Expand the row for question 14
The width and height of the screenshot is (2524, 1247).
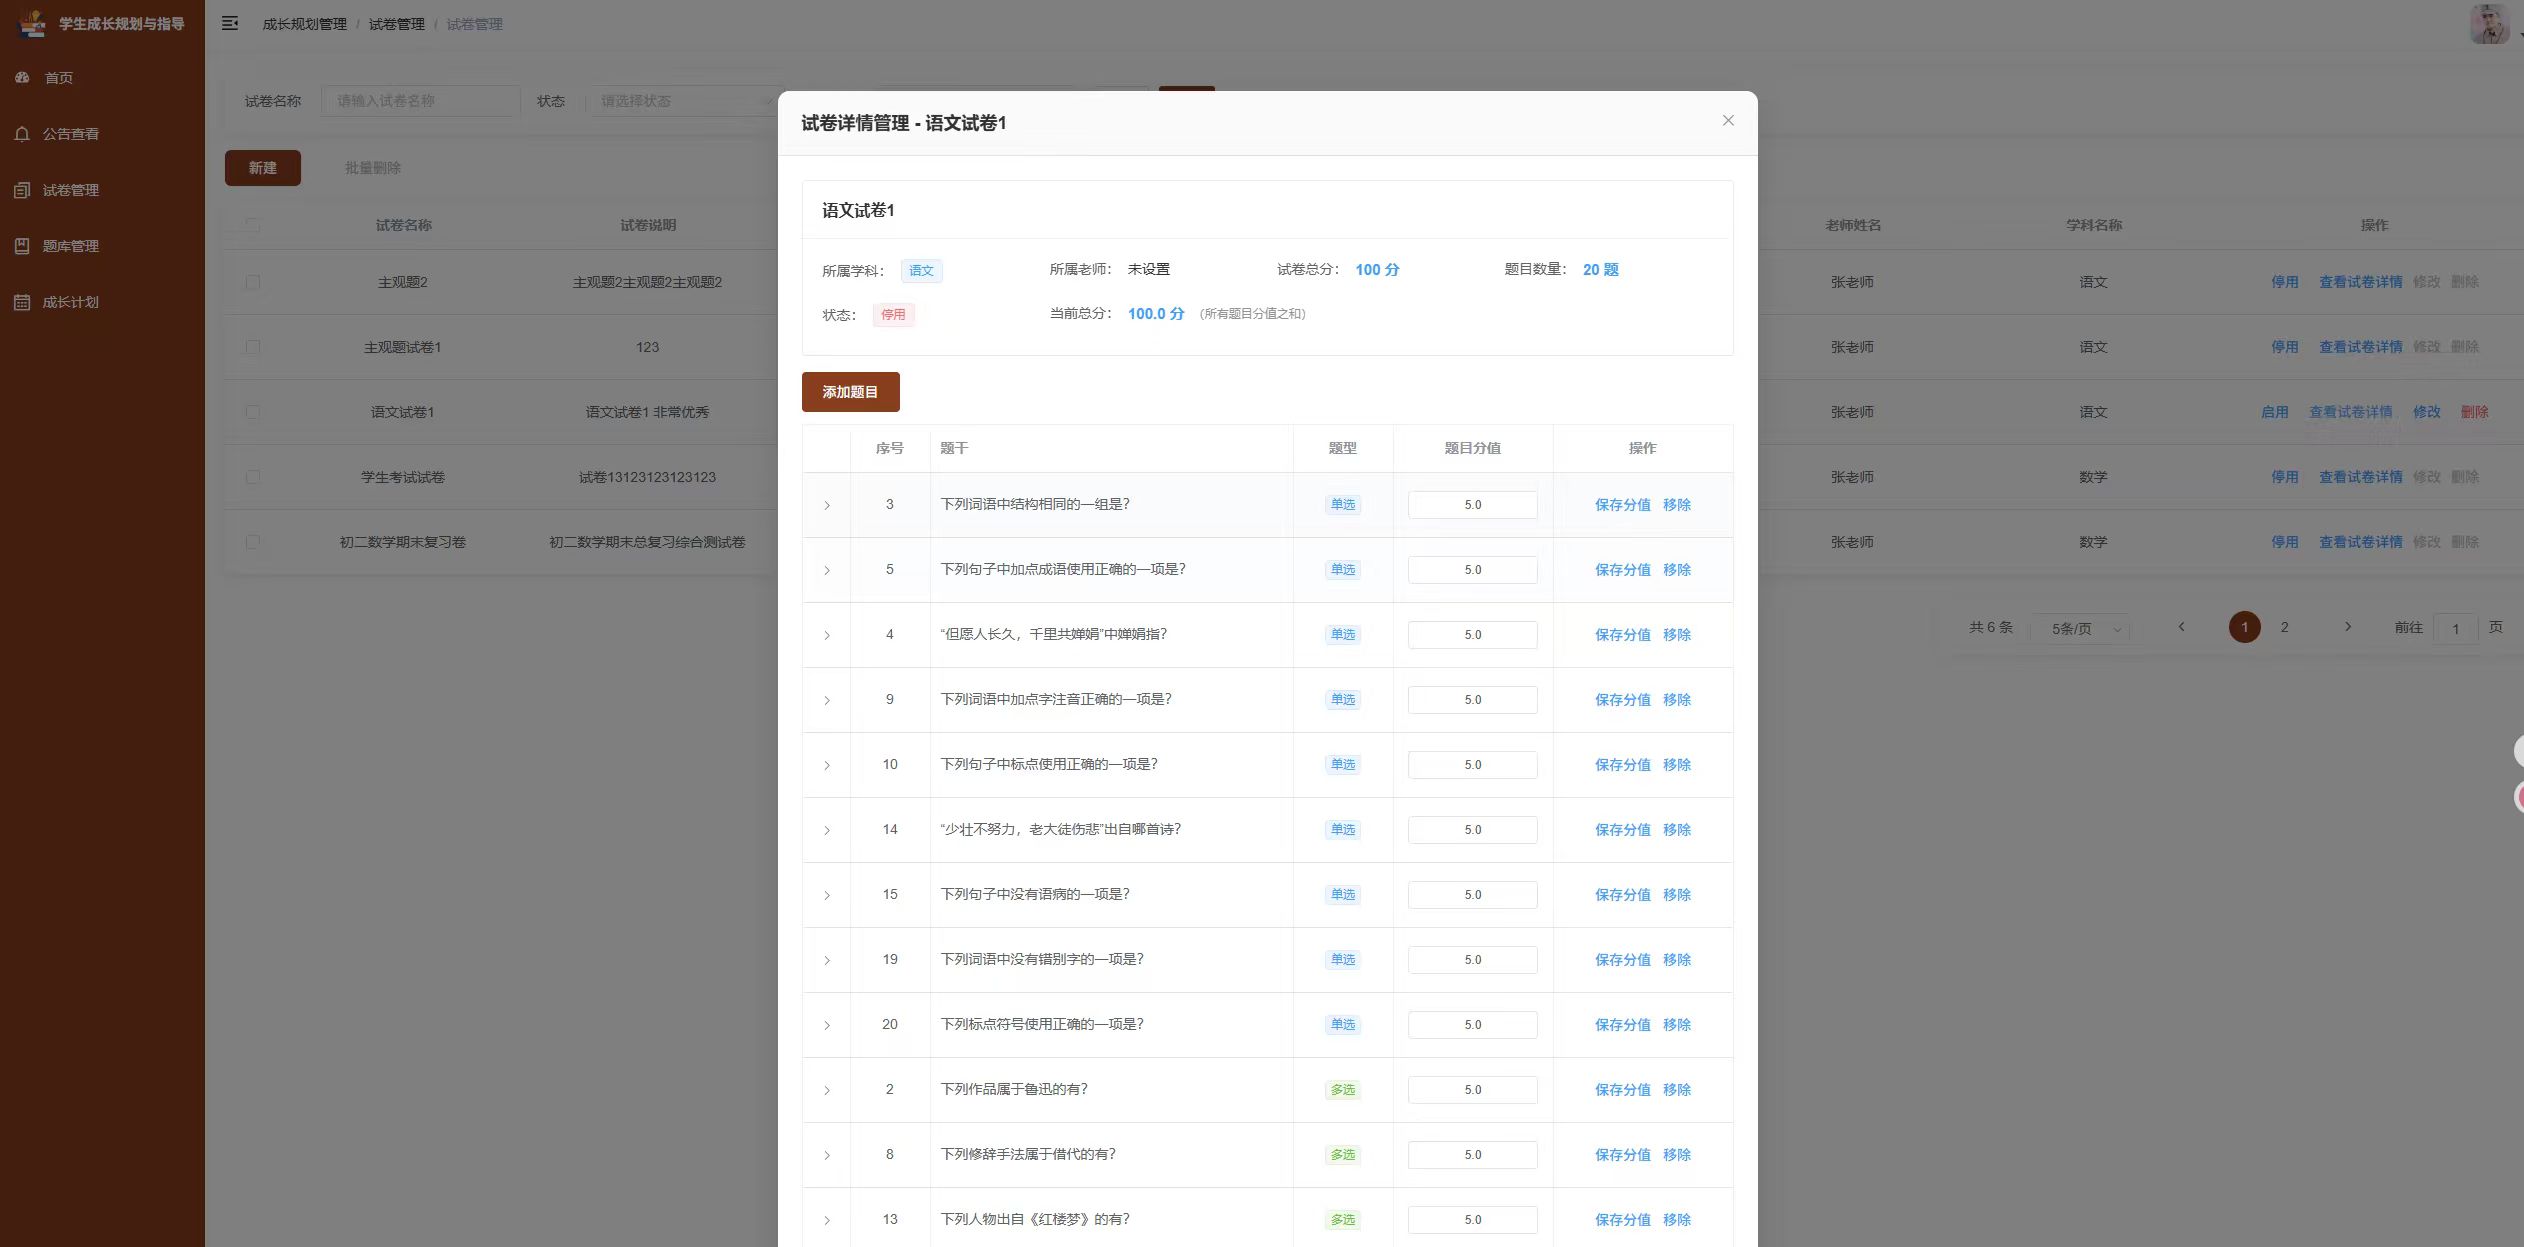tap(827, 830)
